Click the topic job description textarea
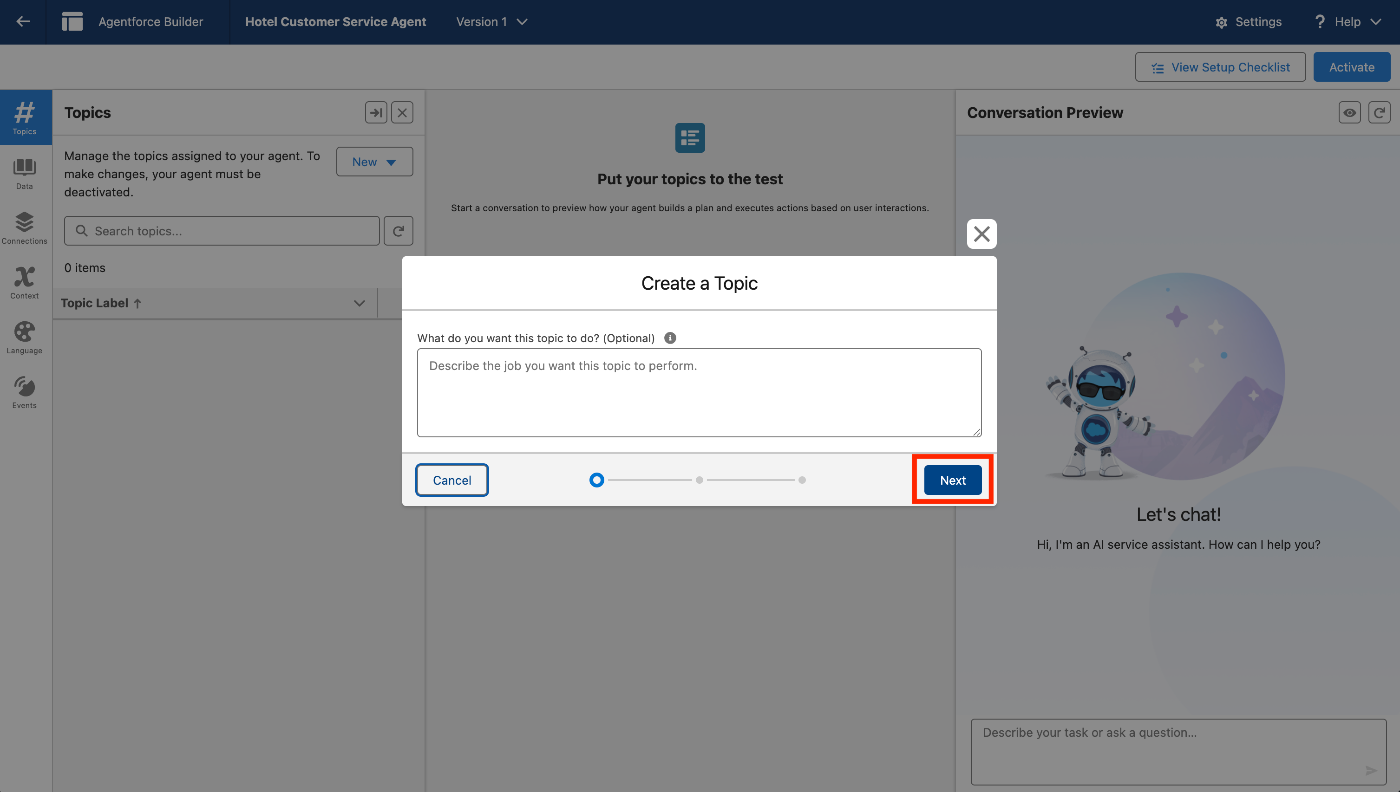This screenshot has height=792, width=1400. pos(699,392)
